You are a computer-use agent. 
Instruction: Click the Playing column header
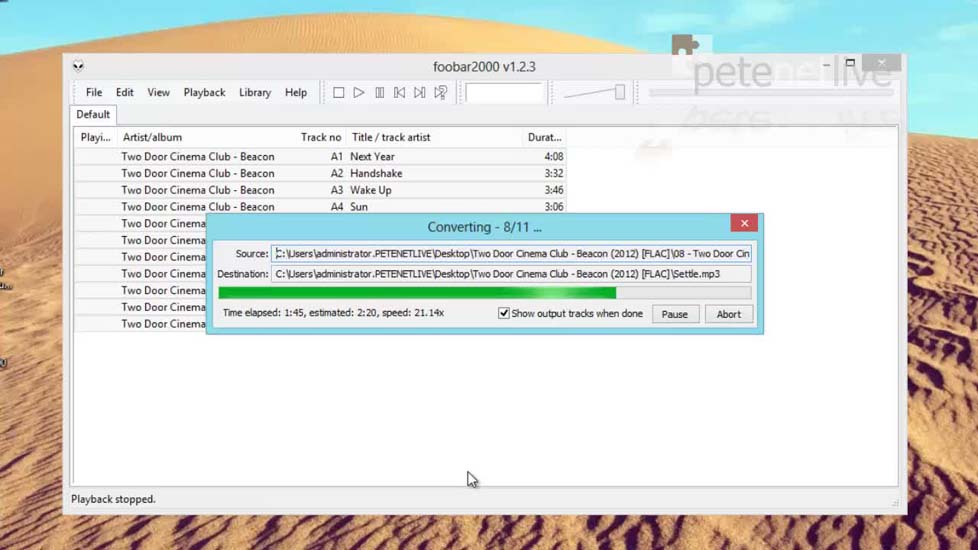click(x=95, y=137)
